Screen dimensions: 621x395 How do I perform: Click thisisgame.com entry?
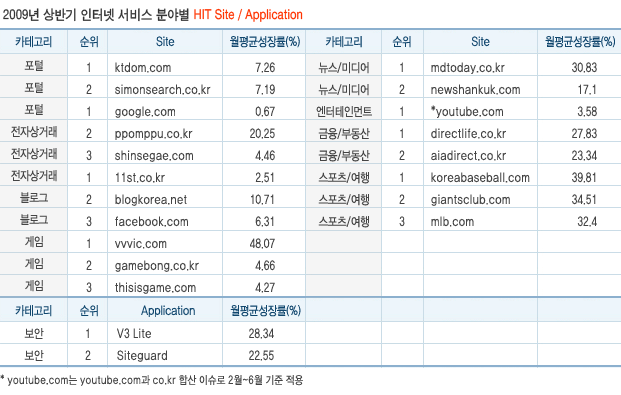(155, 288)
